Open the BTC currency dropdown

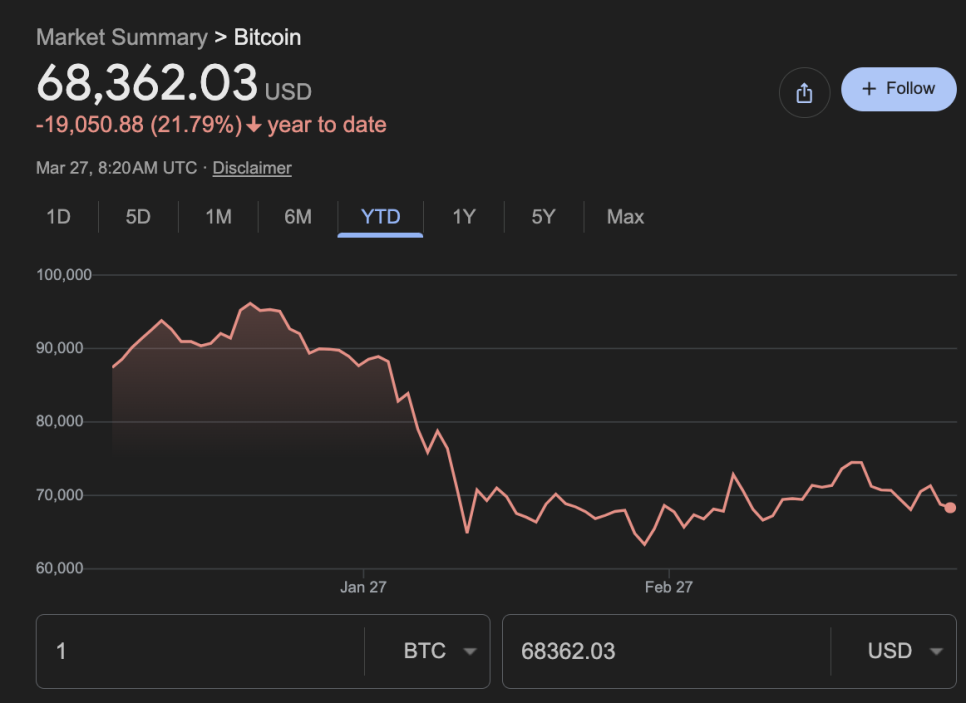pyautogui.click(x=439, y=651)
